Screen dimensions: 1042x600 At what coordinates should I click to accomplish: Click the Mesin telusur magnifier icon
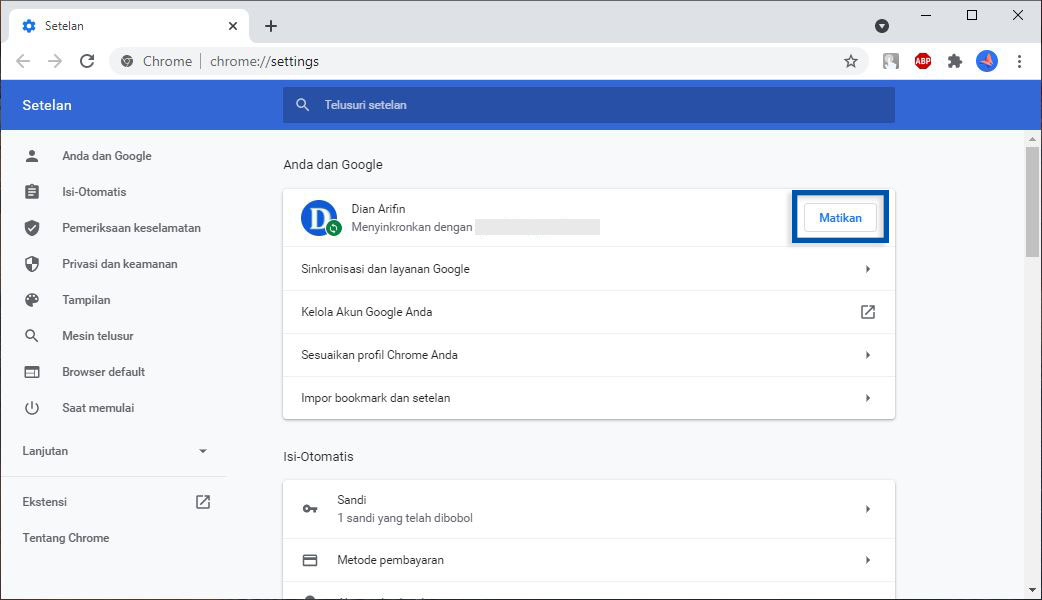point(30,335)
